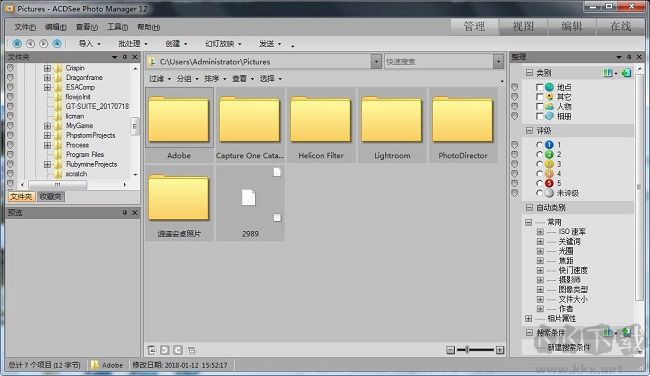The image size is (650, 376).
Task: Zoom out thumbnails with the minus icon
Action: click(x=451, y=350)
